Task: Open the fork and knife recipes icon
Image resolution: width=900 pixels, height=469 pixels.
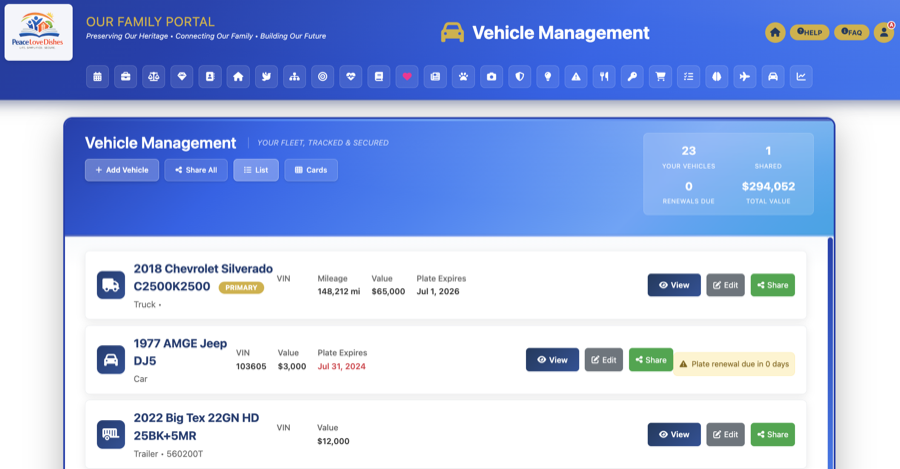Action: 604,76
